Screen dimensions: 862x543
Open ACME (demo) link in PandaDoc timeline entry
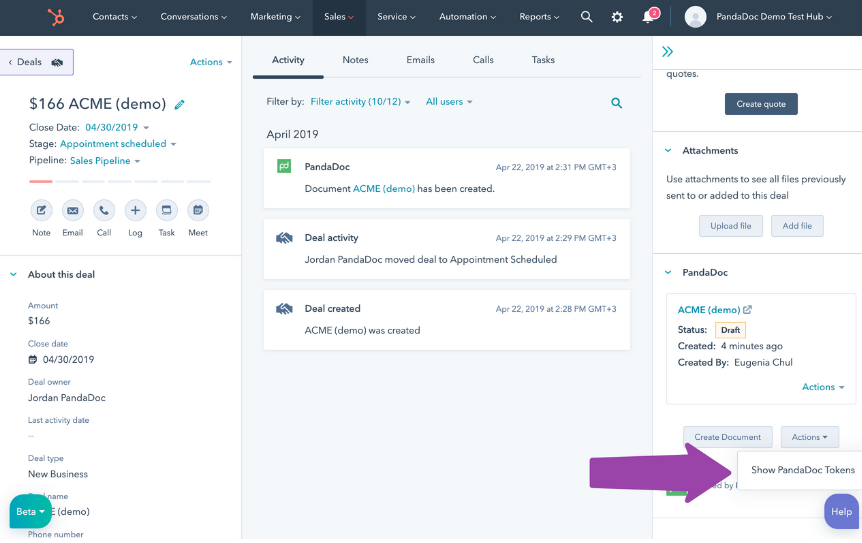tap(384, 189)
